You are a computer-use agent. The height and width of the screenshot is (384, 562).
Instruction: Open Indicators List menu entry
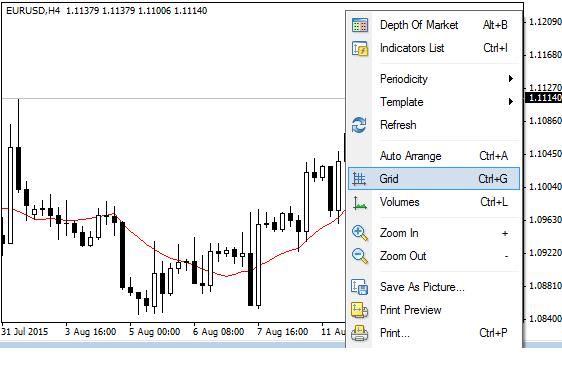point(434,48)
